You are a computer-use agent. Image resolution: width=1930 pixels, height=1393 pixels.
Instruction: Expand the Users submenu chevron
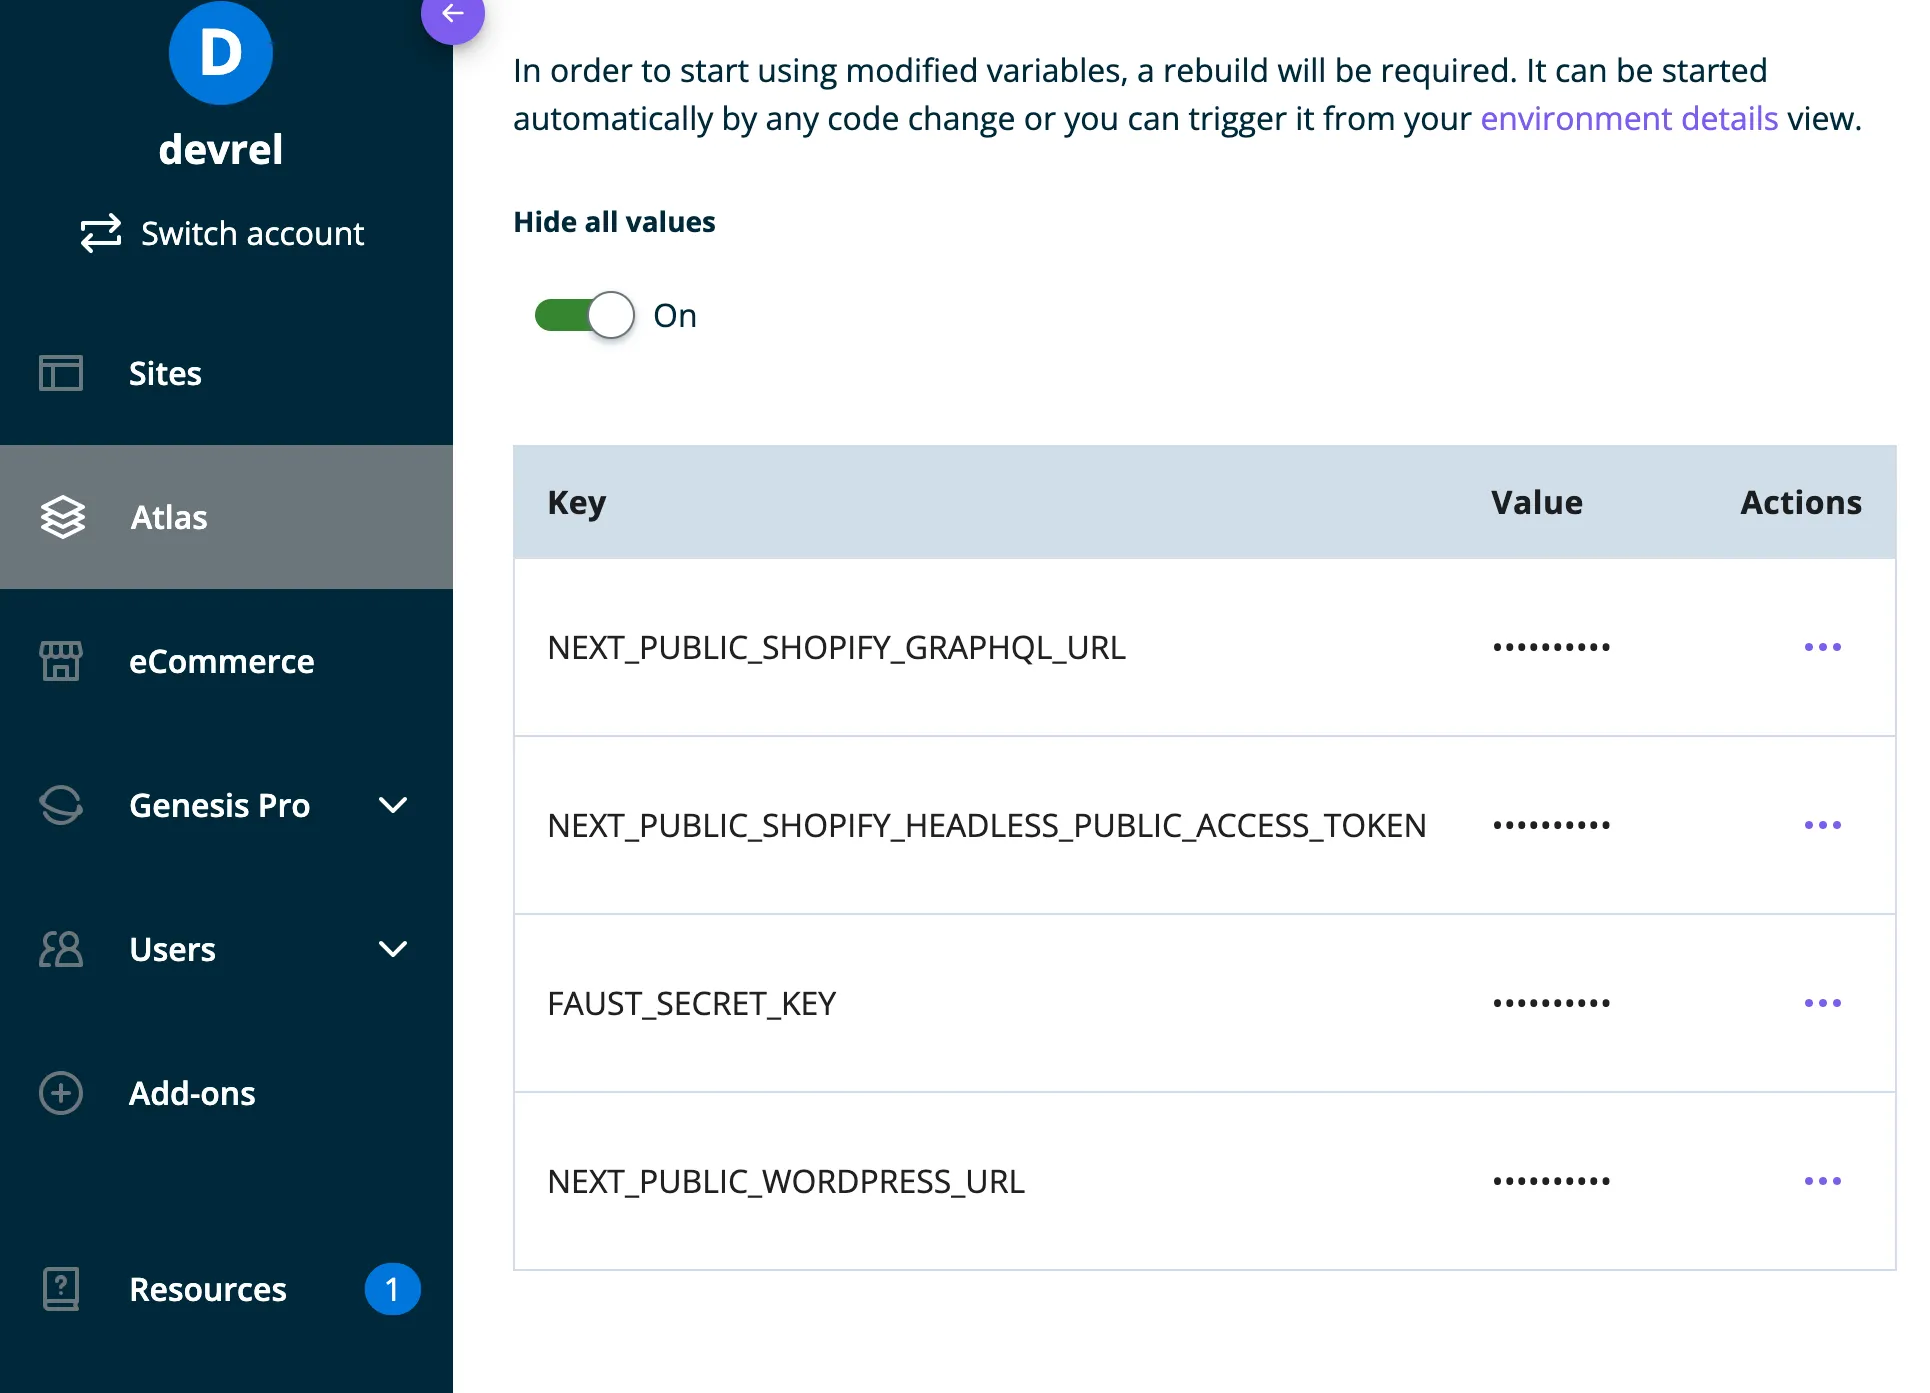pyautogui.click(x=393, y=949)
